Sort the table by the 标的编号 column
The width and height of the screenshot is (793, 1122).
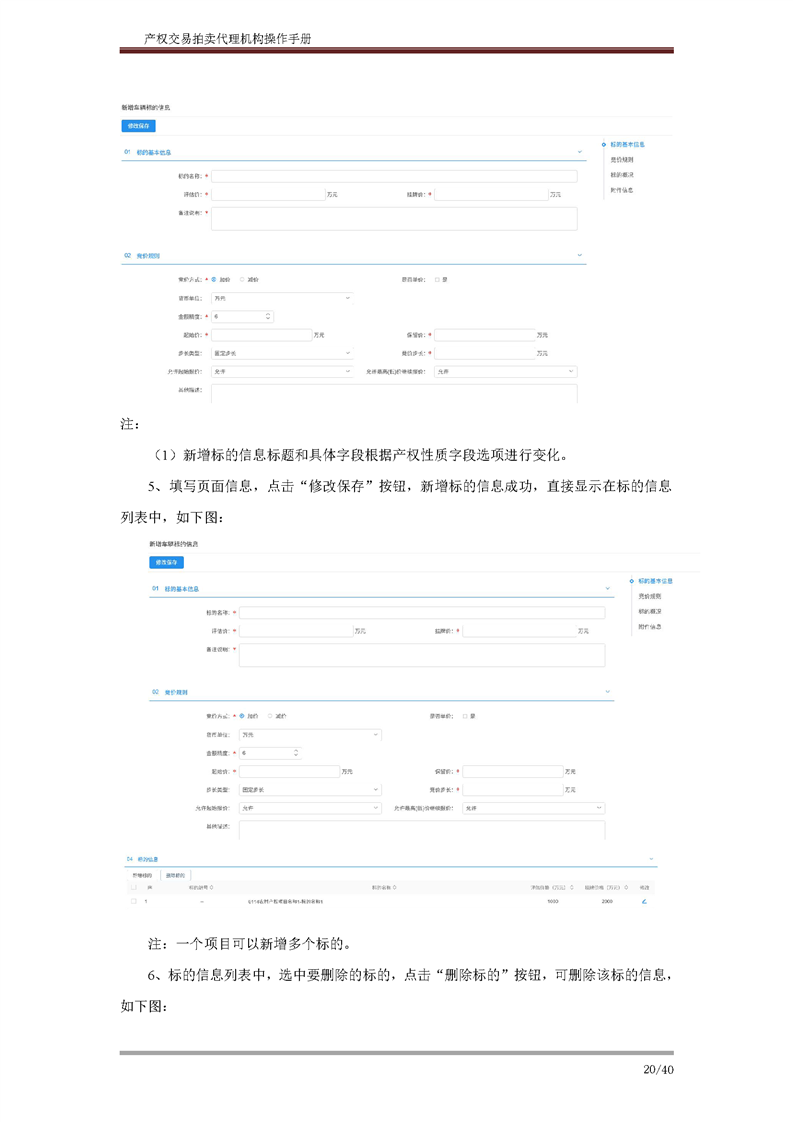click(212, 887)
